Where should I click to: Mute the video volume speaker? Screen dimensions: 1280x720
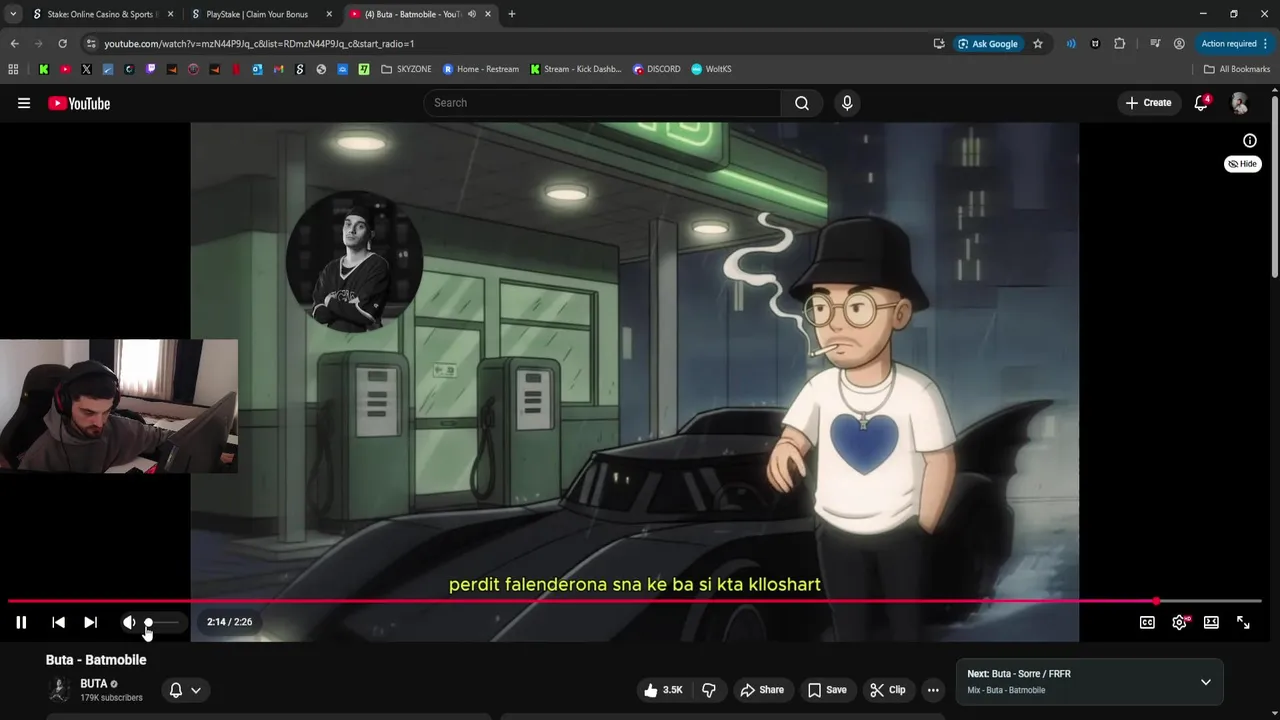[129, 622]
